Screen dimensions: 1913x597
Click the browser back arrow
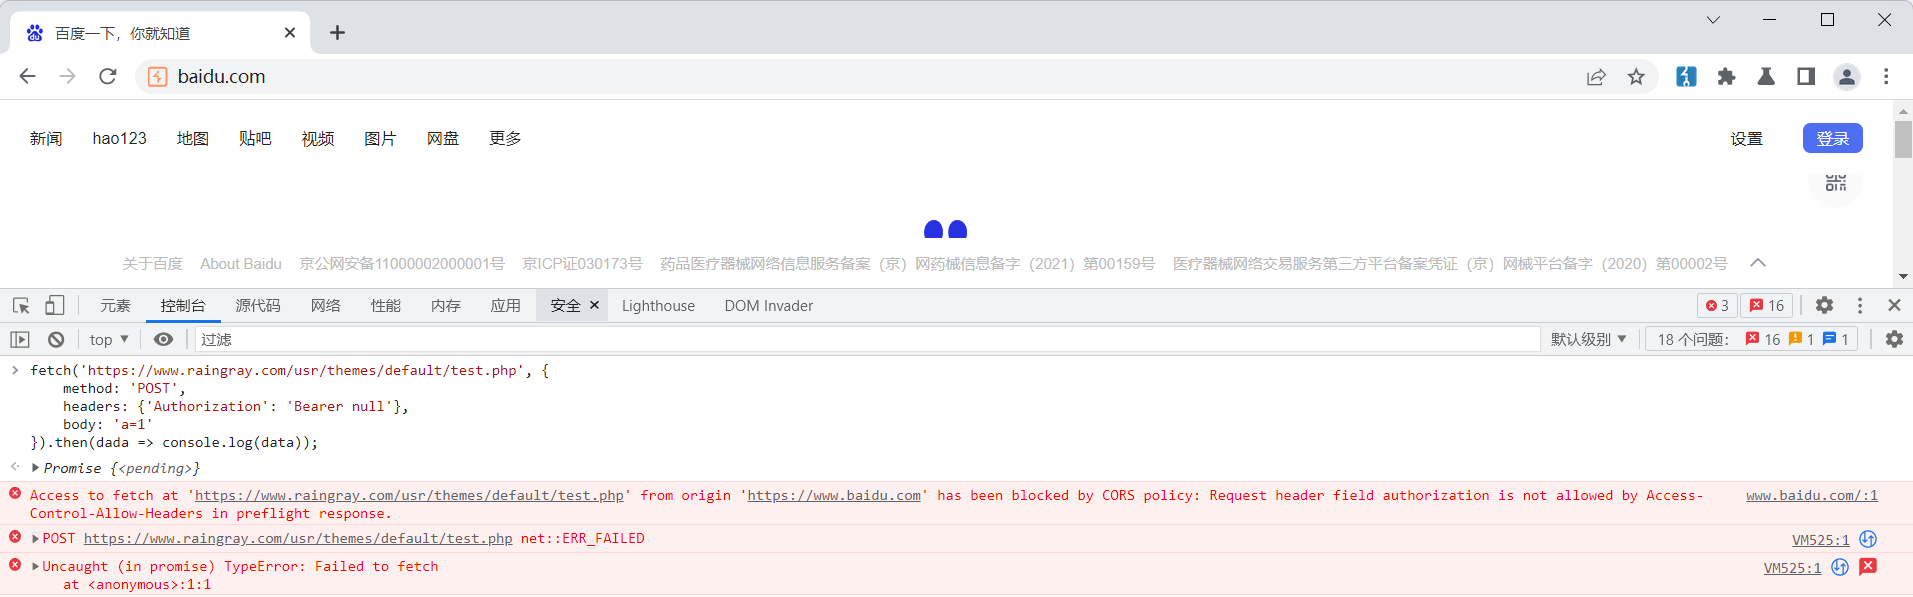28,76
